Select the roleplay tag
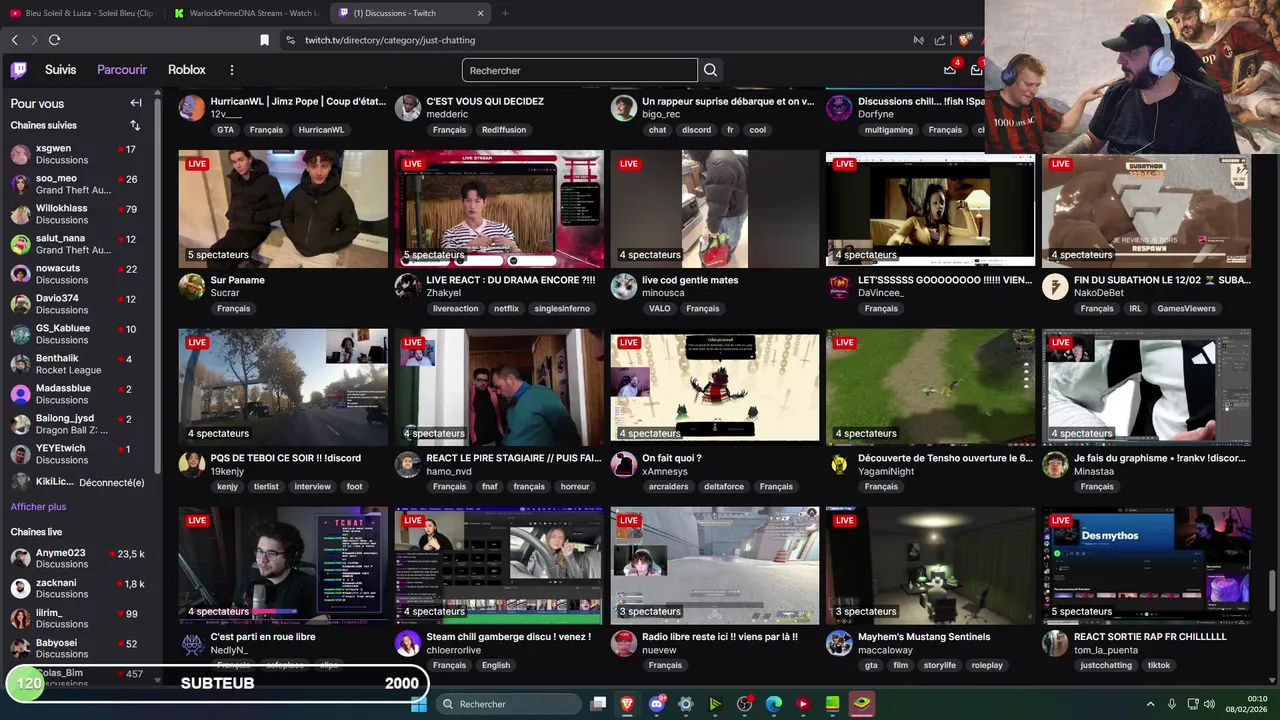 [x=987, y=665]
